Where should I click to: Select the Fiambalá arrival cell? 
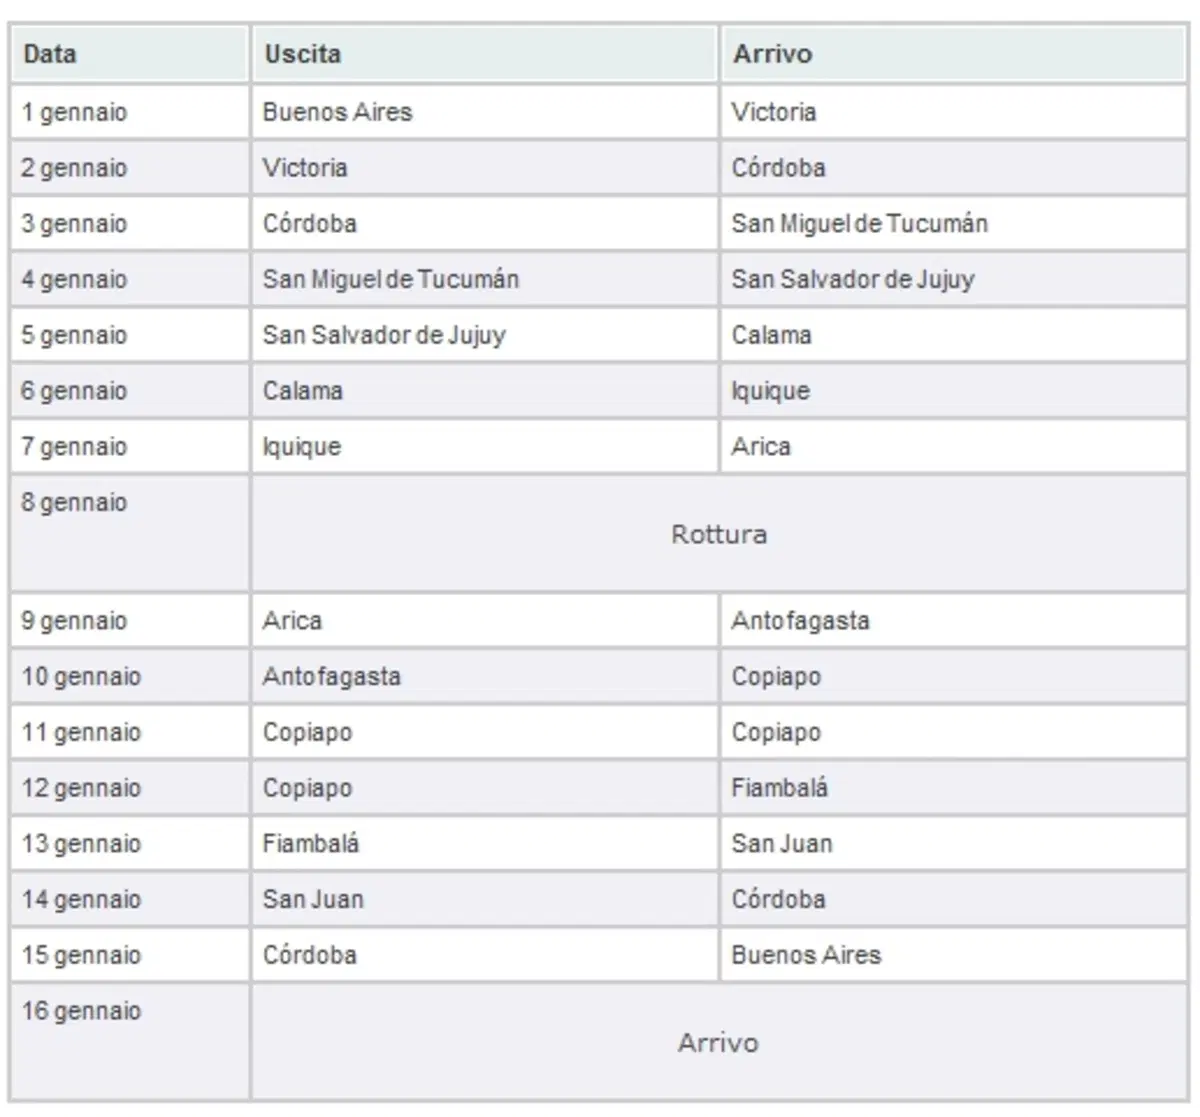[x=953, y=788]
